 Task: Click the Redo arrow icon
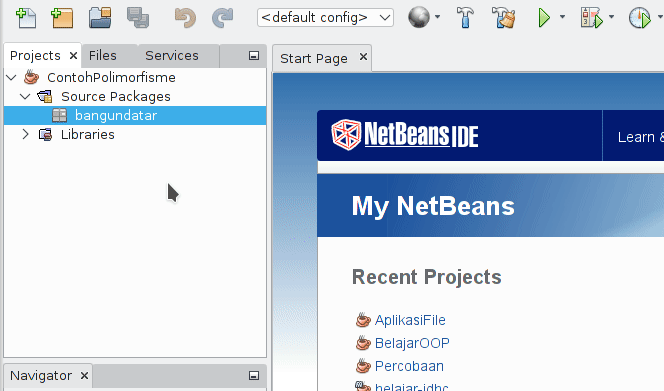(222, 18)
